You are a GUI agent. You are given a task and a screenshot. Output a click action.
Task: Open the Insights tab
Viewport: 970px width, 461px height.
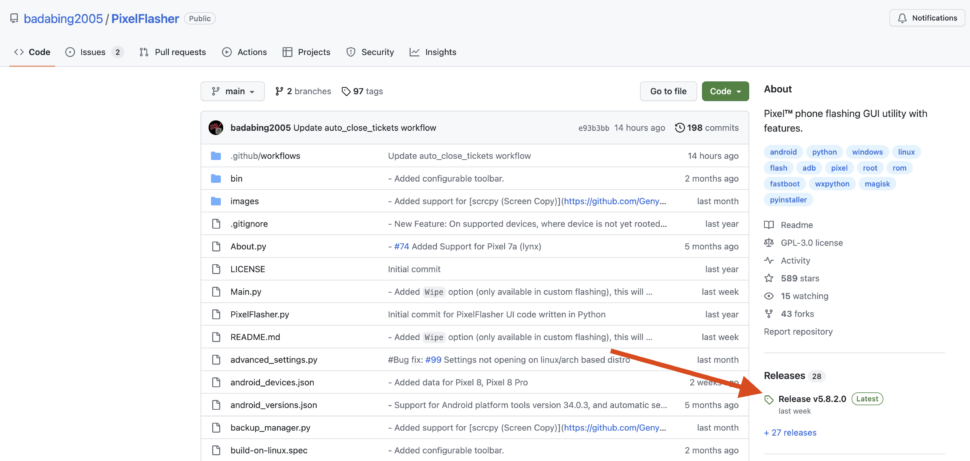pyautogui.click(x=433, y=52)
